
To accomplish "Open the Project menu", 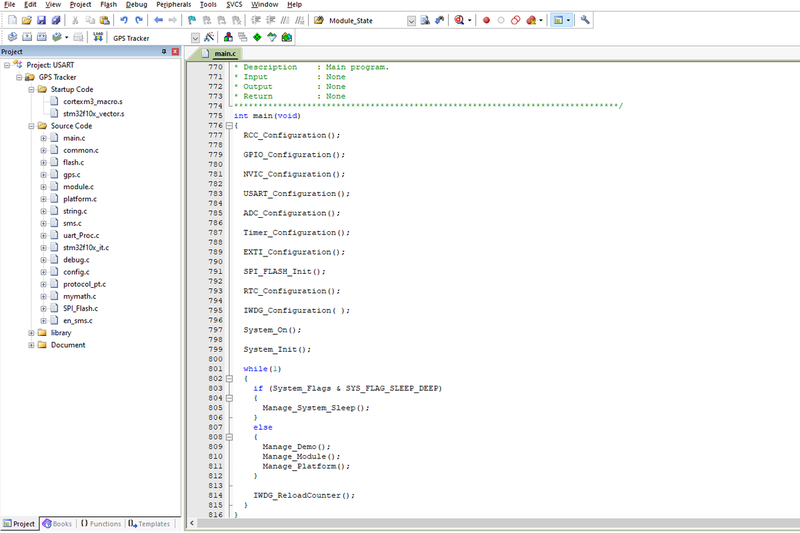I will tap(81, 5).
